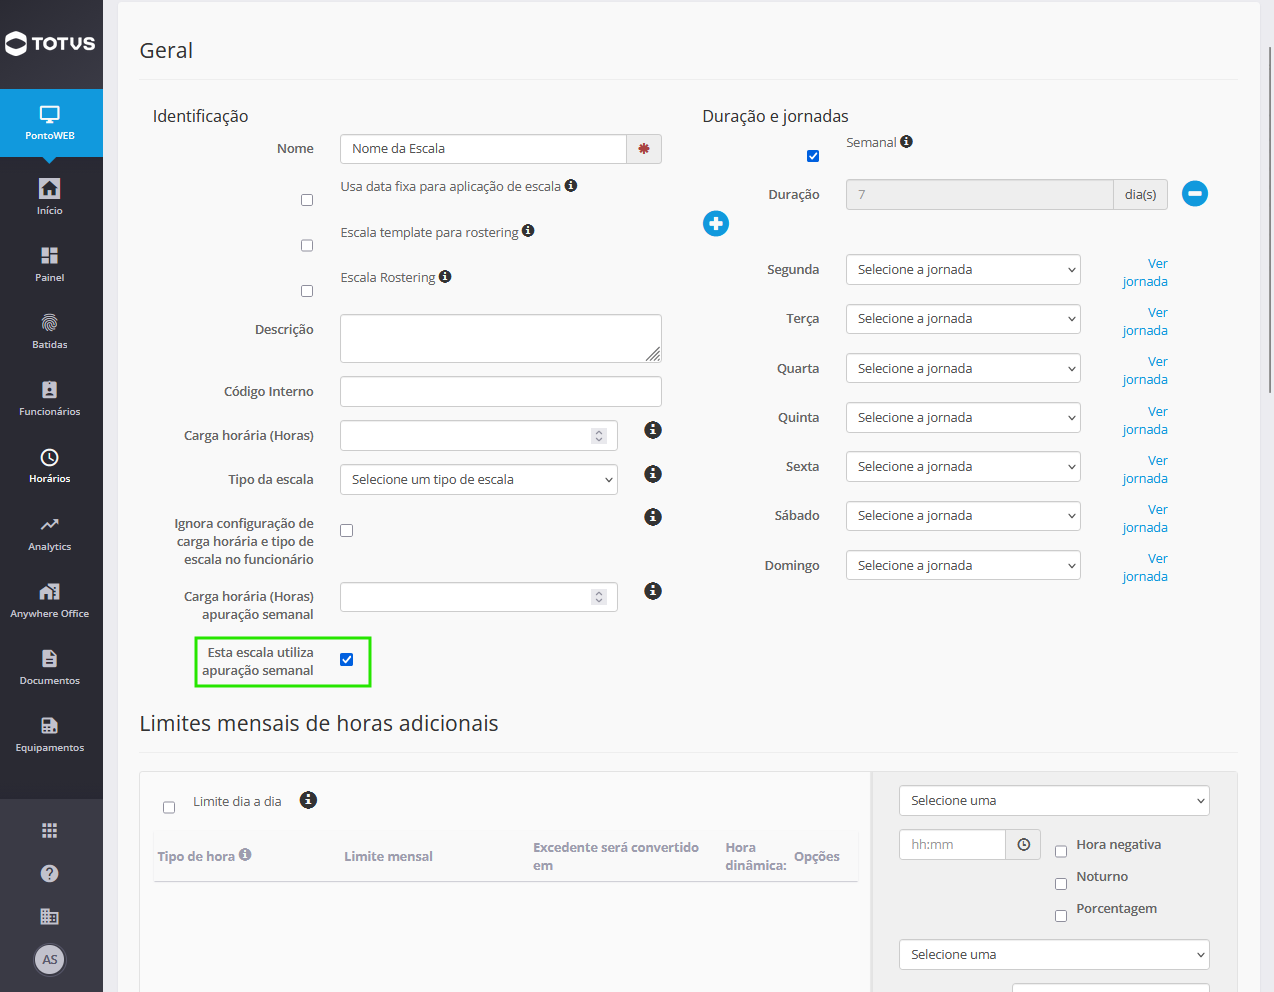Check Ignora configuração de carga horária checkbox
The width and height of the screenshot is (1274, 992).
(347, 530)
